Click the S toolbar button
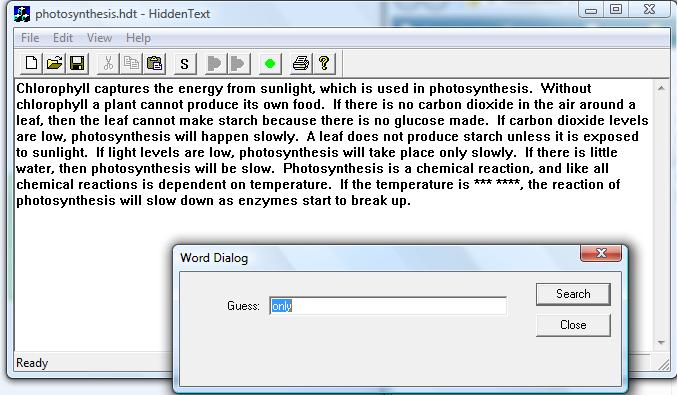Screen dimensions: 678x395 (x=185, y=64)
